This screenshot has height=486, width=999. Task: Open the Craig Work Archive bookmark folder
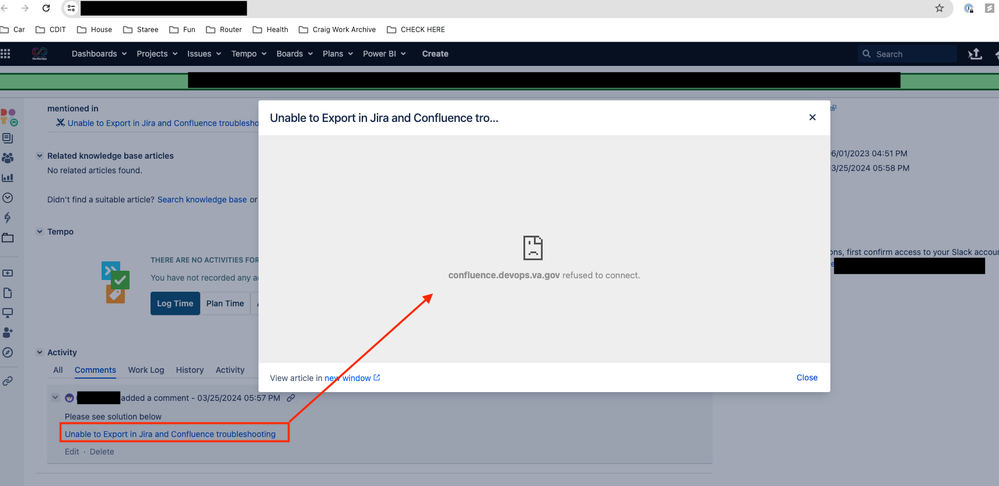coord(336,29)
